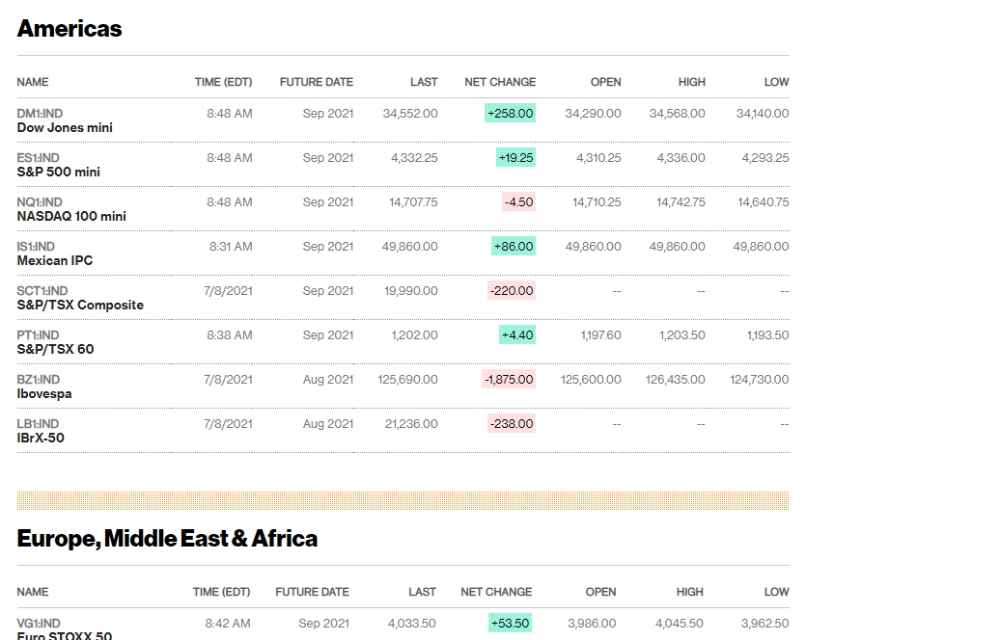Click Dow Jones mini last price 34,552.00
The height and width of the screenshot is (640, 1000).
point(410,113)
